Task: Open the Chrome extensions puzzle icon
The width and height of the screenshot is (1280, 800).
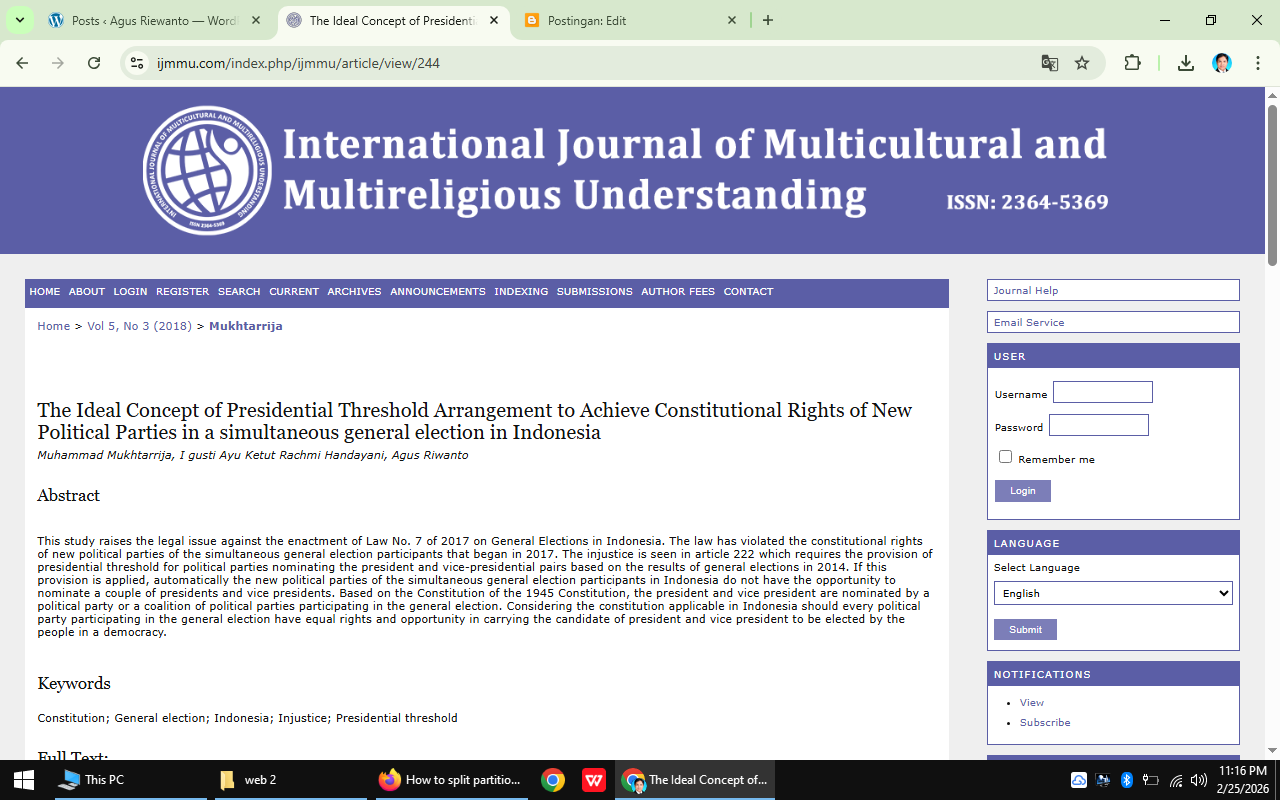Action: click(x=1132, y=63)
